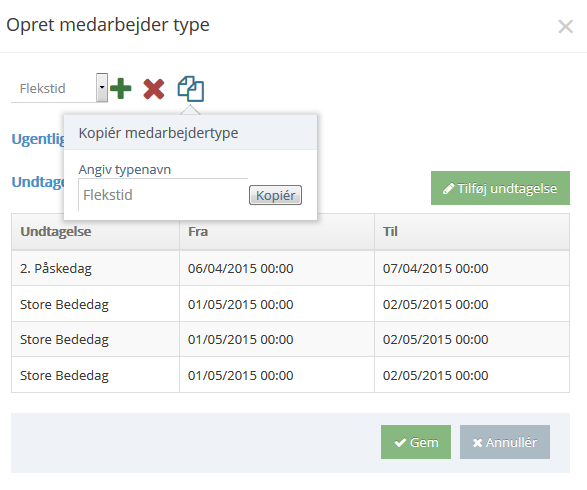
Task: Click the Kopiér button in popover
Action: (275, 195)
